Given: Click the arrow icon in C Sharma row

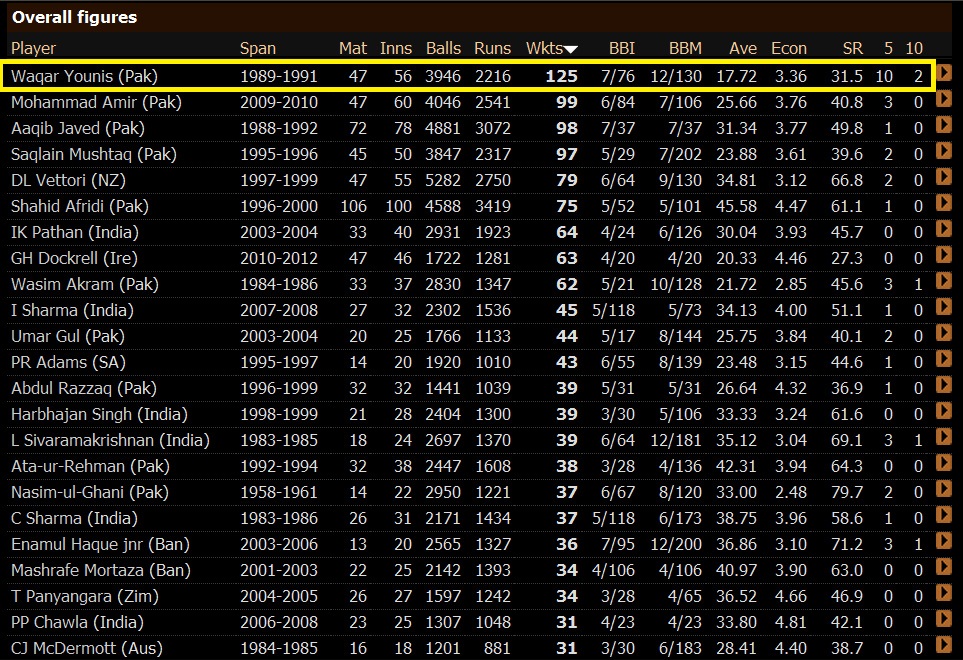Looking at the screenshot, I should coord(944,515).
